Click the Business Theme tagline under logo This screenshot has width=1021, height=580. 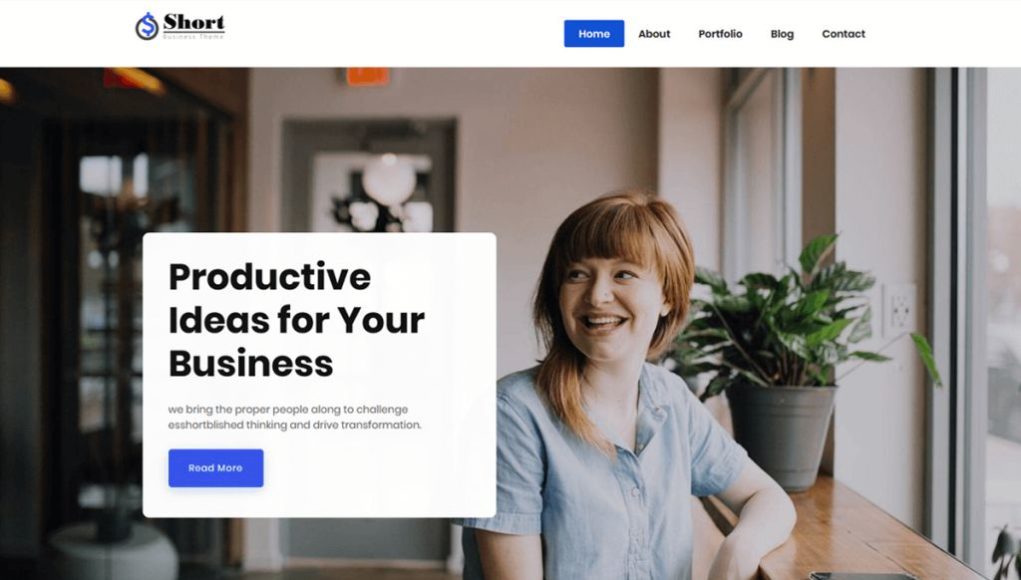click(x=193, y=36)
